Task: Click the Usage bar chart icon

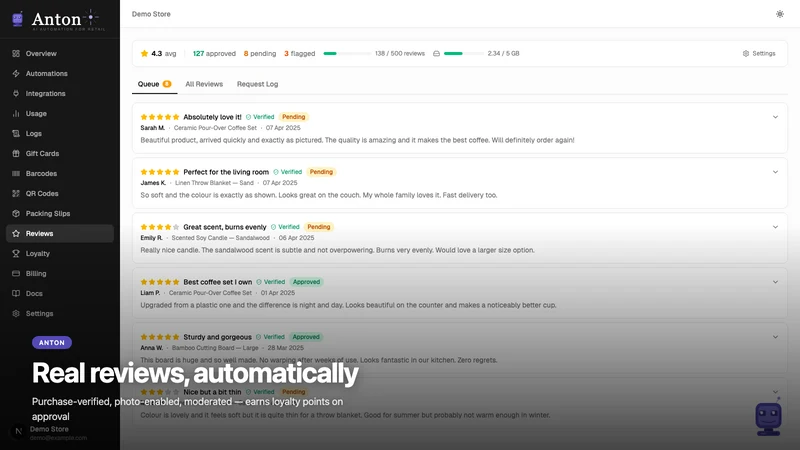Action: tap(16, 113)
